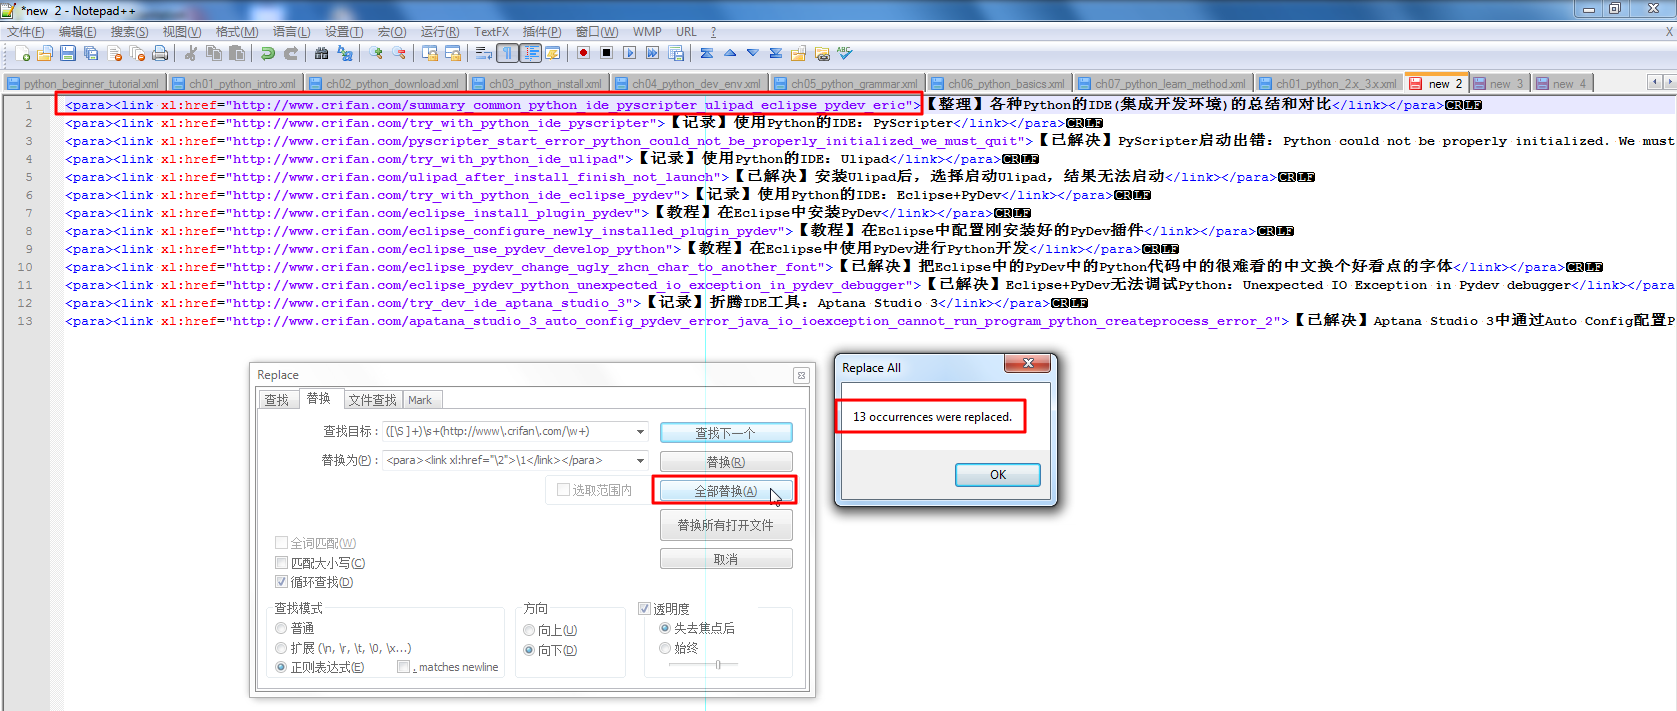Click the Close All toolbar icon
Image resolution: width=1677 pixels, height=711 pixels.
[x=136, y=53]
